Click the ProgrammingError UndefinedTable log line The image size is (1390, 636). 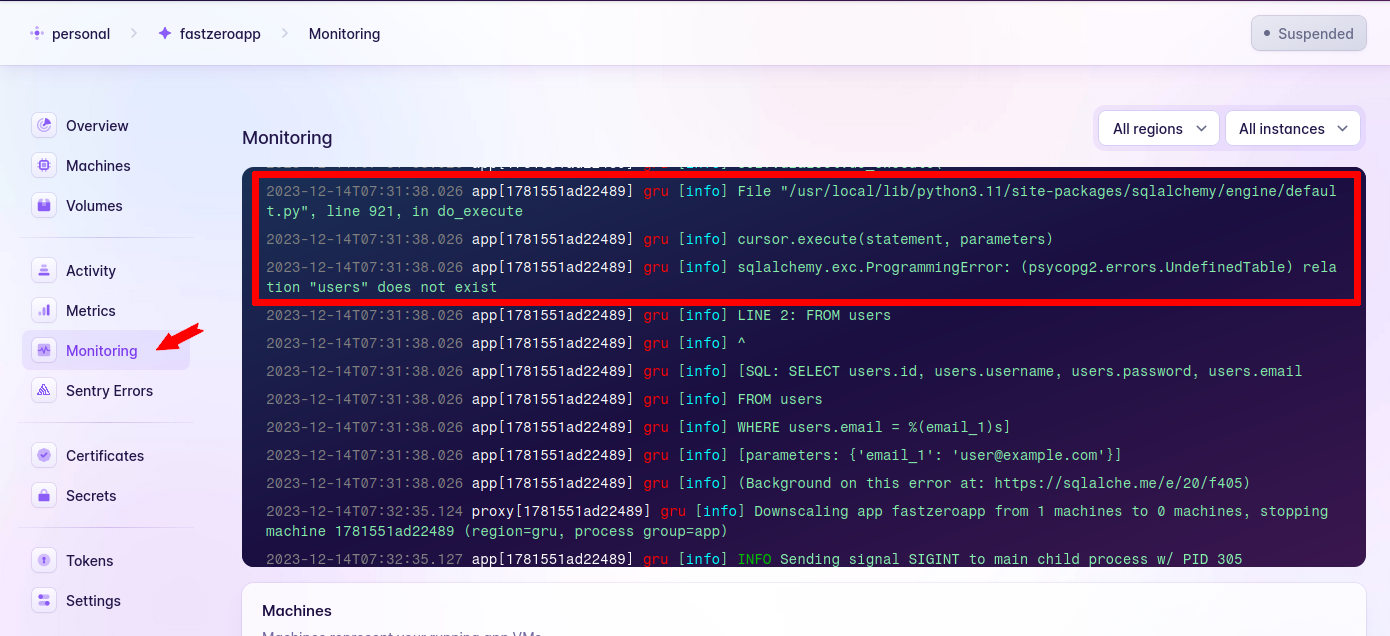click(801, 277)
